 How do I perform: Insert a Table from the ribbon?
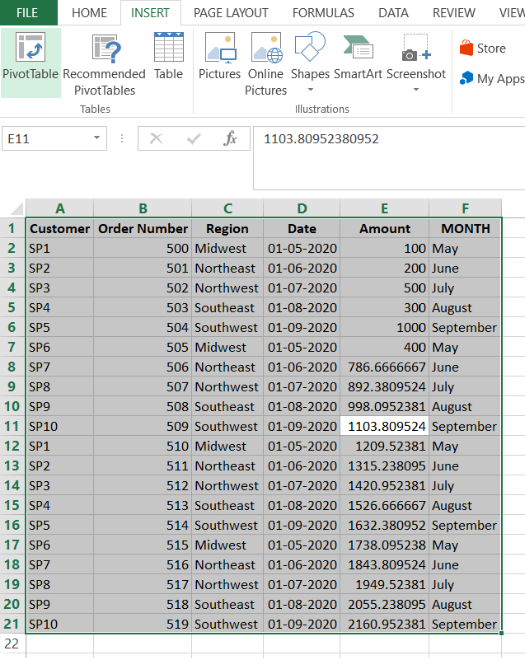click(x=168, y=56)
